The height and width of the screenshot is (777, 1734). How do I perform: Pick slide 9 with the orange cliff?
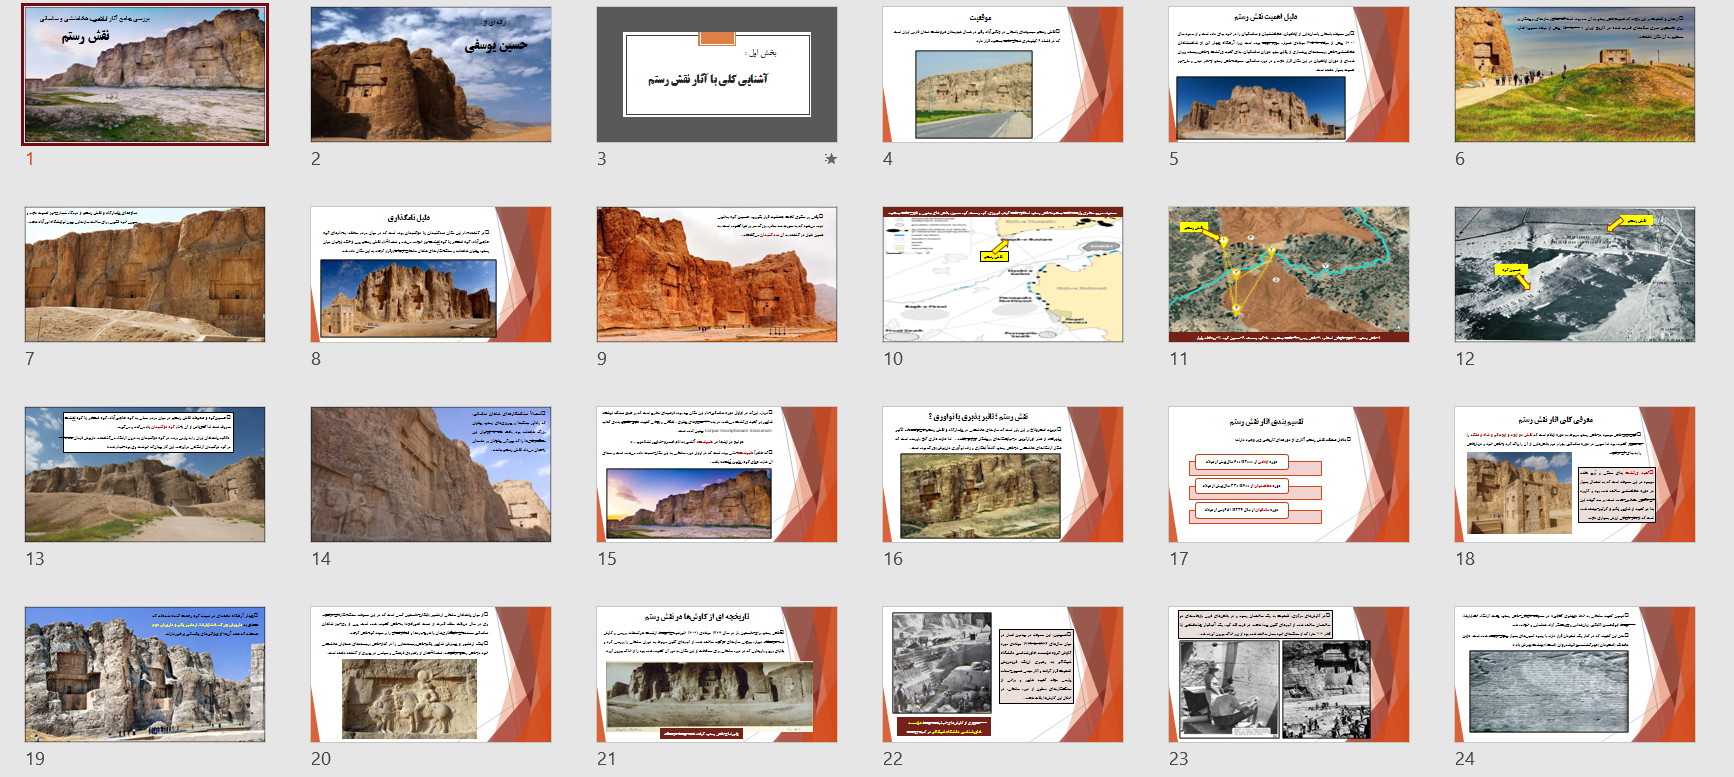[717, 275]
